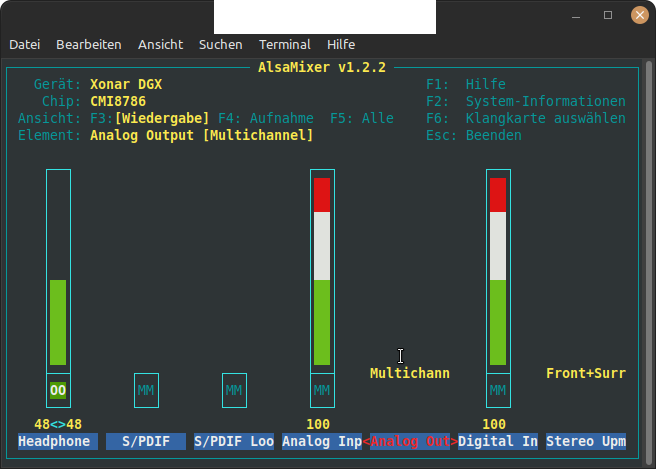This screenshot has height=469, width=656.
Task: Click the Headphone volume bar
Action: (58, 271)
